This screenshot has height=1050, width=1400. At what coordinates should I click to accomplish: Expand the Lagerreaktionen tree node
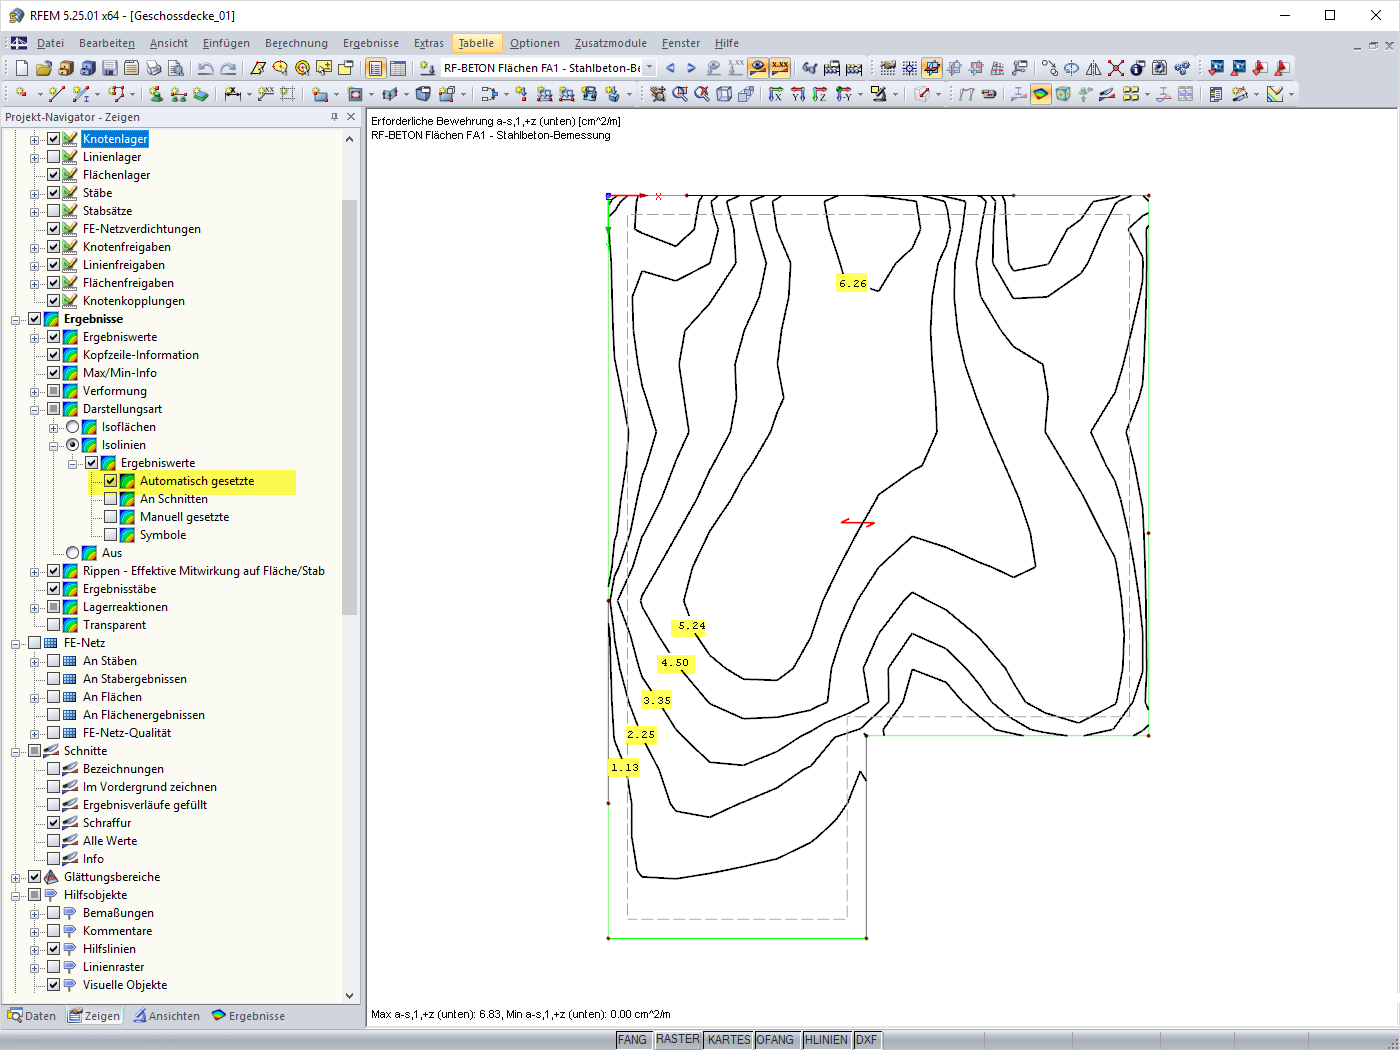35,608
